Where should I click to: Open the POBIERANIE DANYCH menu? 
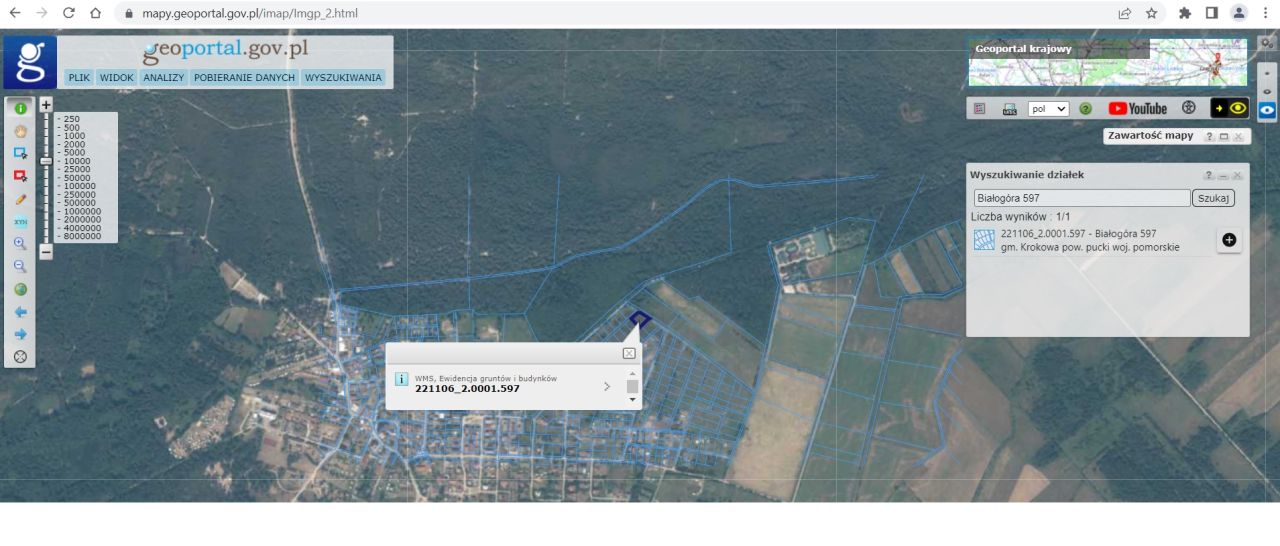coord(245,77)
